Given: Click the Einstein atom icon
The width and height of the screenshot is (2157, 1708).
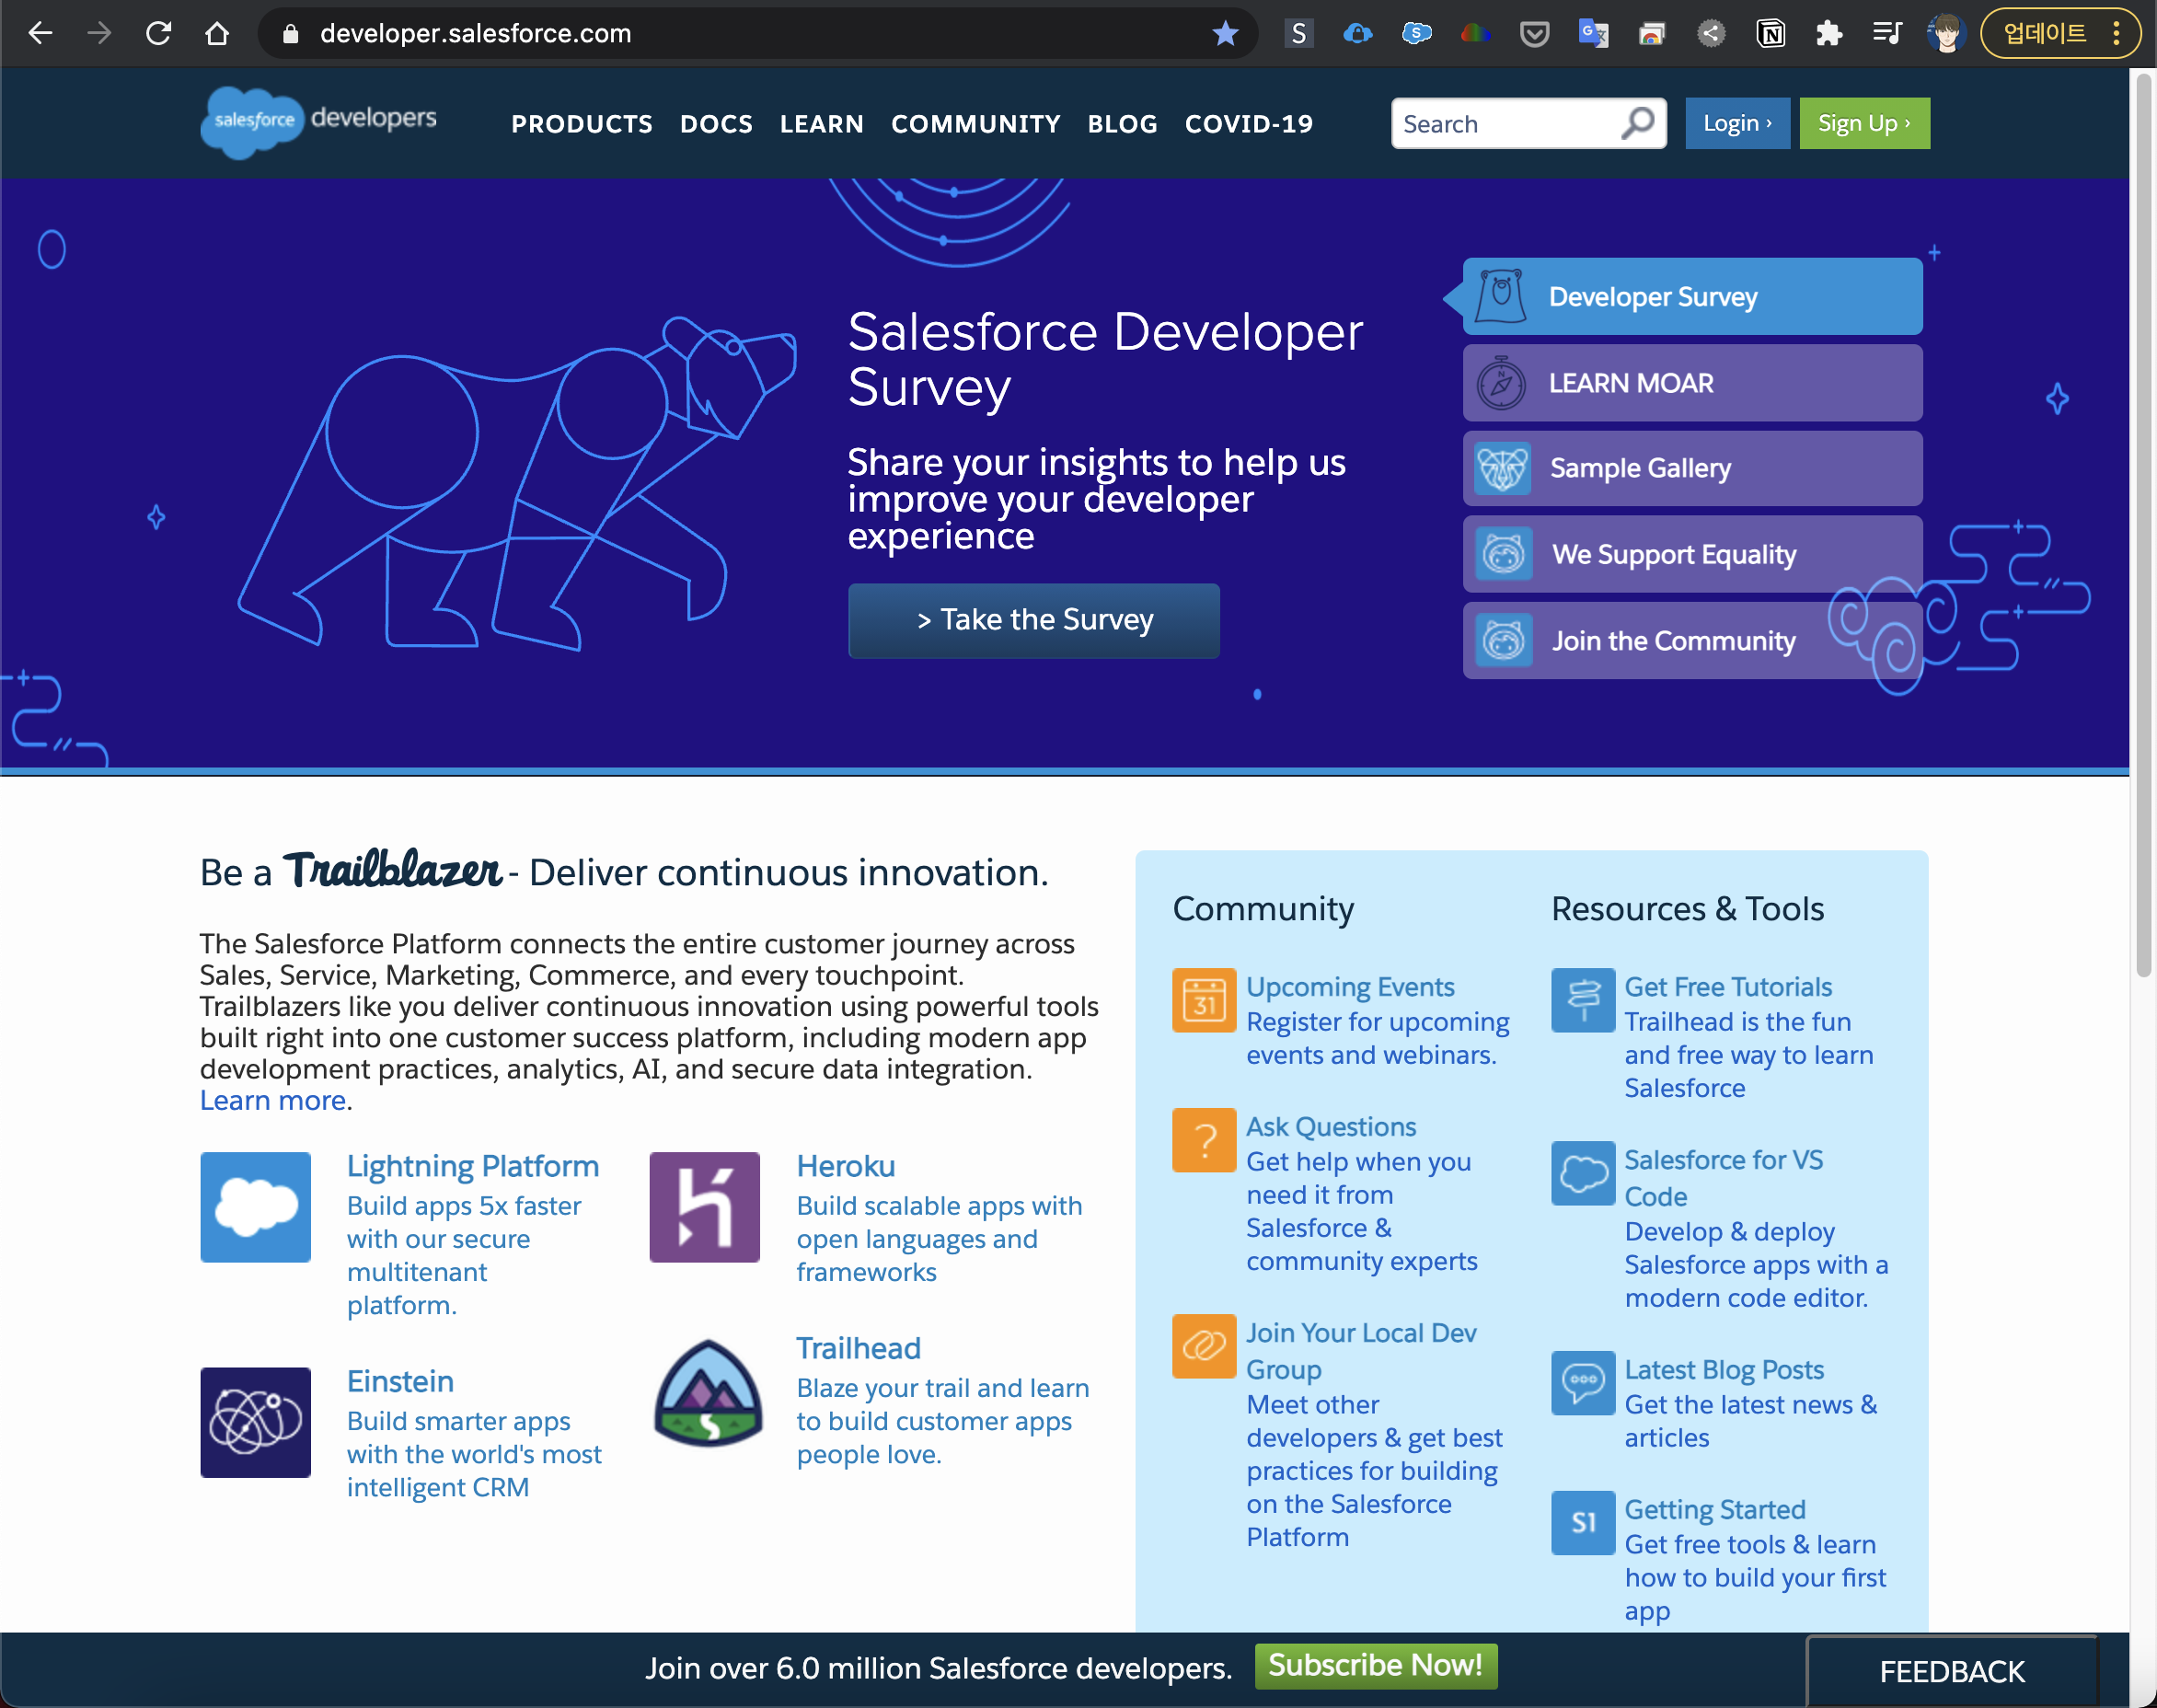Looking at the screenshot, I should coord(255,1422).
